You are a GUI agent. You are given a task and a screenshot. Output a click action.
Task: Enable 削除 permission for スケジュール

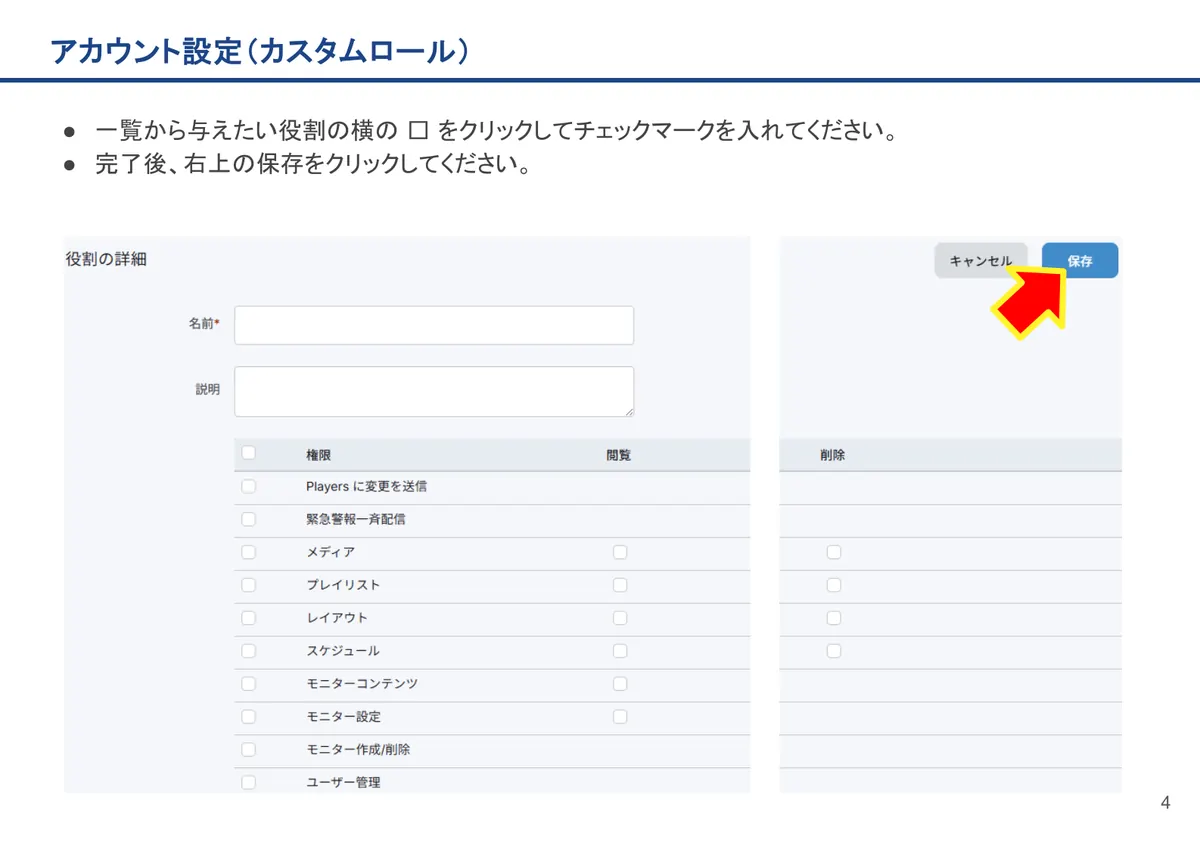point(834,651)
